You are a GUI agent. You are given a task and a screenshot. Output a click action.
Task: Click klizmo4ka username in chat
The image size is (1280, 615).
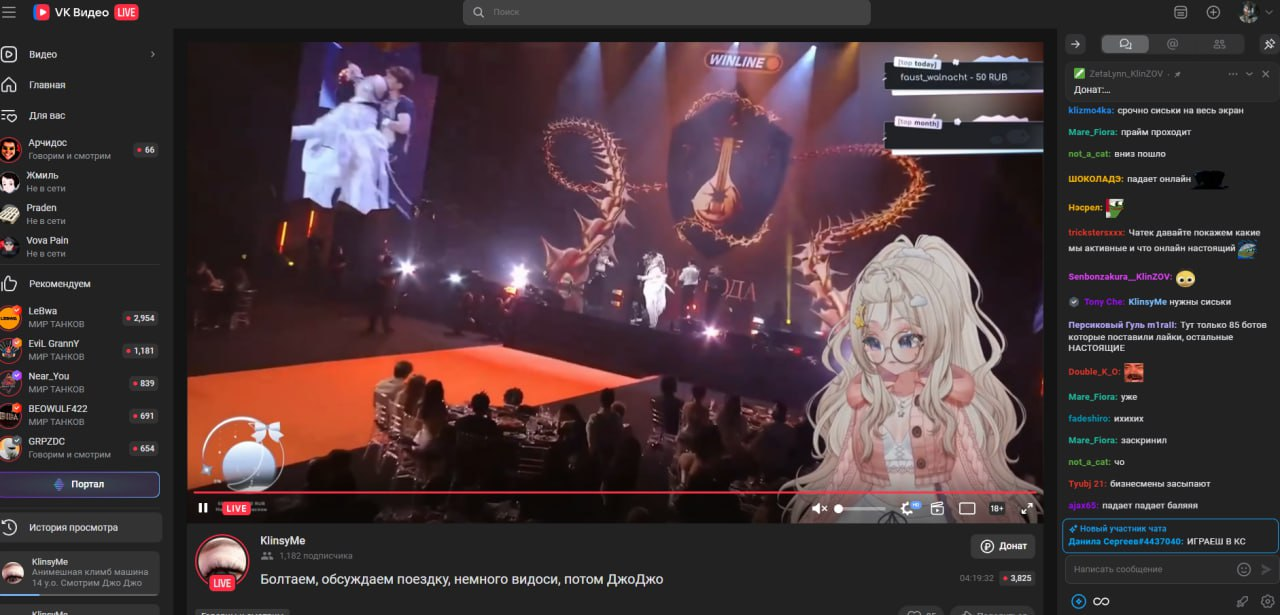click(x=1090, y=110)
